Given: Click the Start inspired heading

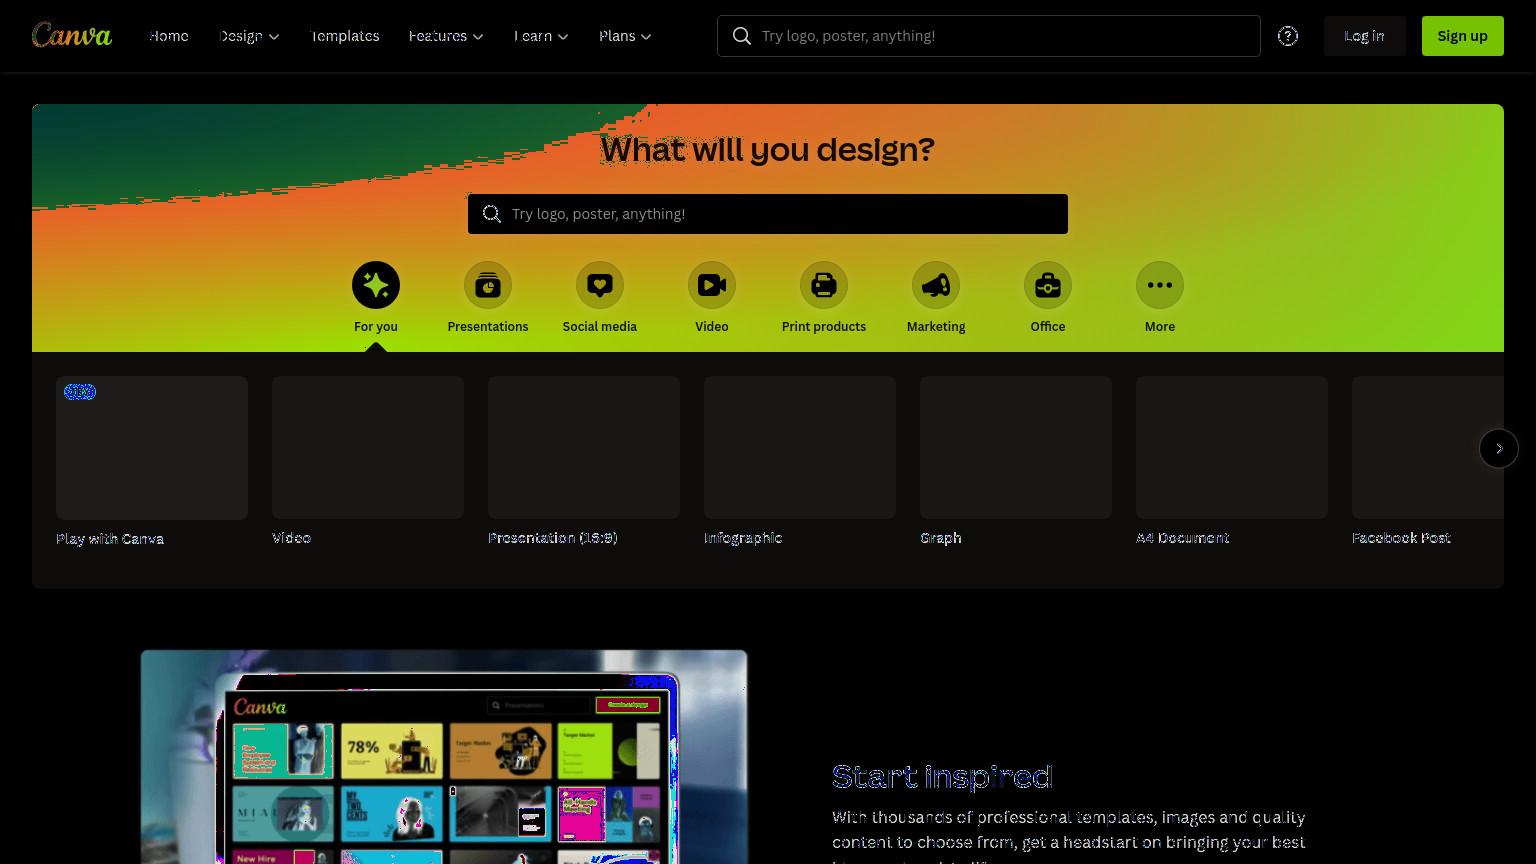Looking at the screenshot, I should pyautogui.click(x=942, y=776).
